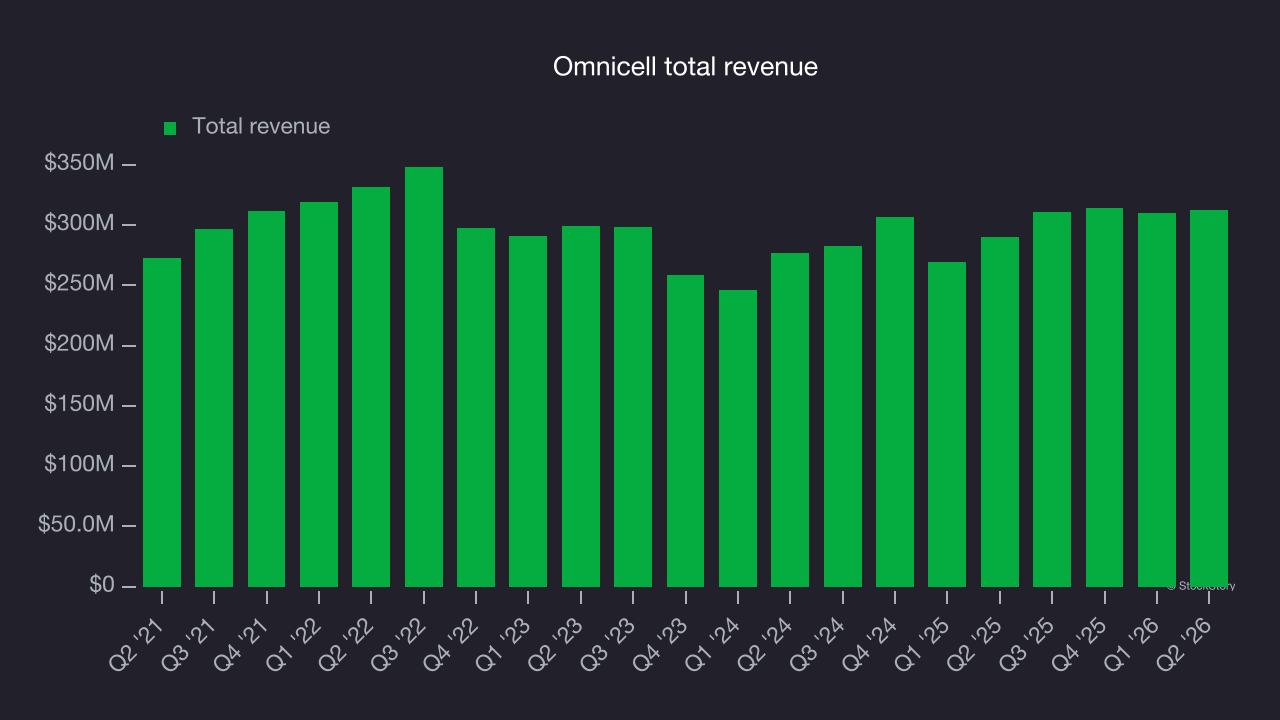
Task: Select the Q4 '23 revenue bar
Action: click(686, 431)
